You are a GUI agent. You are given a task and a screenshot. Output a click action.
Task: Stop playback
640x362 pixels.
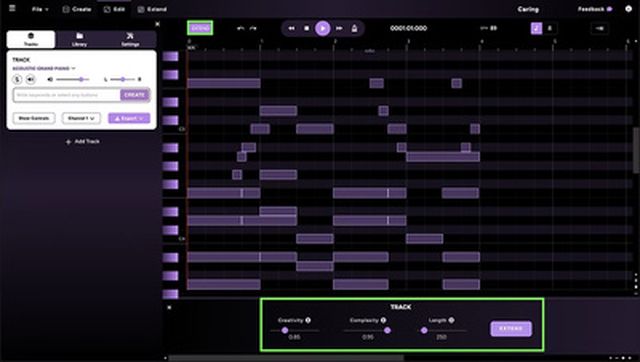tap(307, 28)
